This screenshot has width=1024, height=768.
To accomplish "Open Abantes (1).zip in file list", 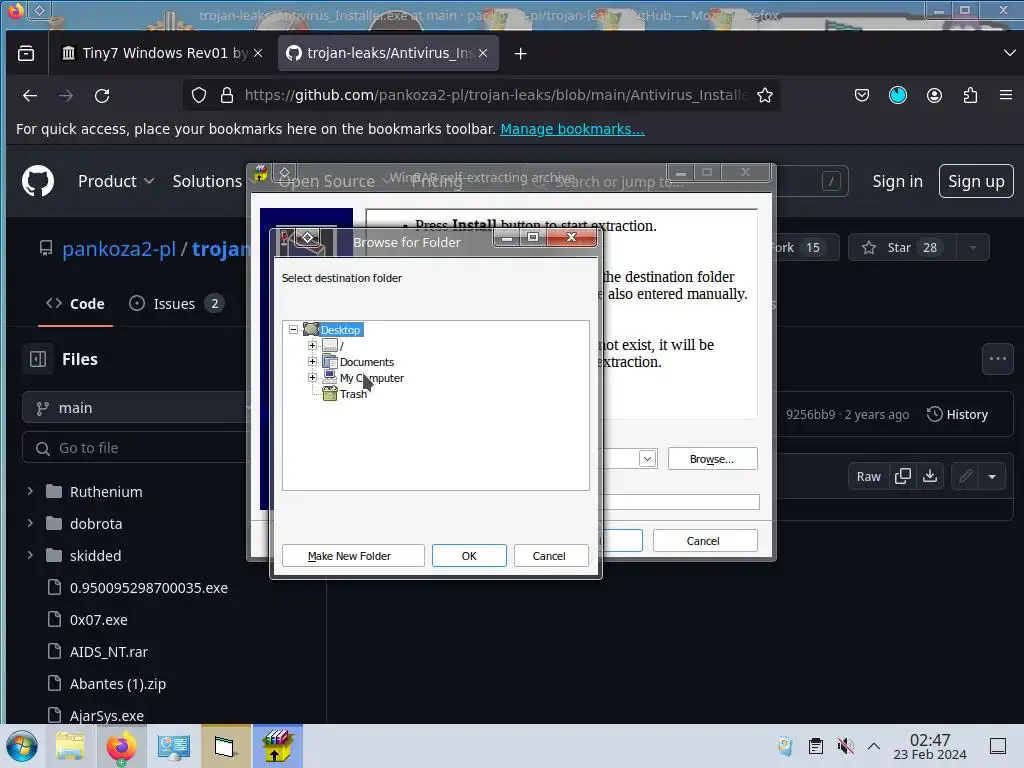I will pos(118,684).
